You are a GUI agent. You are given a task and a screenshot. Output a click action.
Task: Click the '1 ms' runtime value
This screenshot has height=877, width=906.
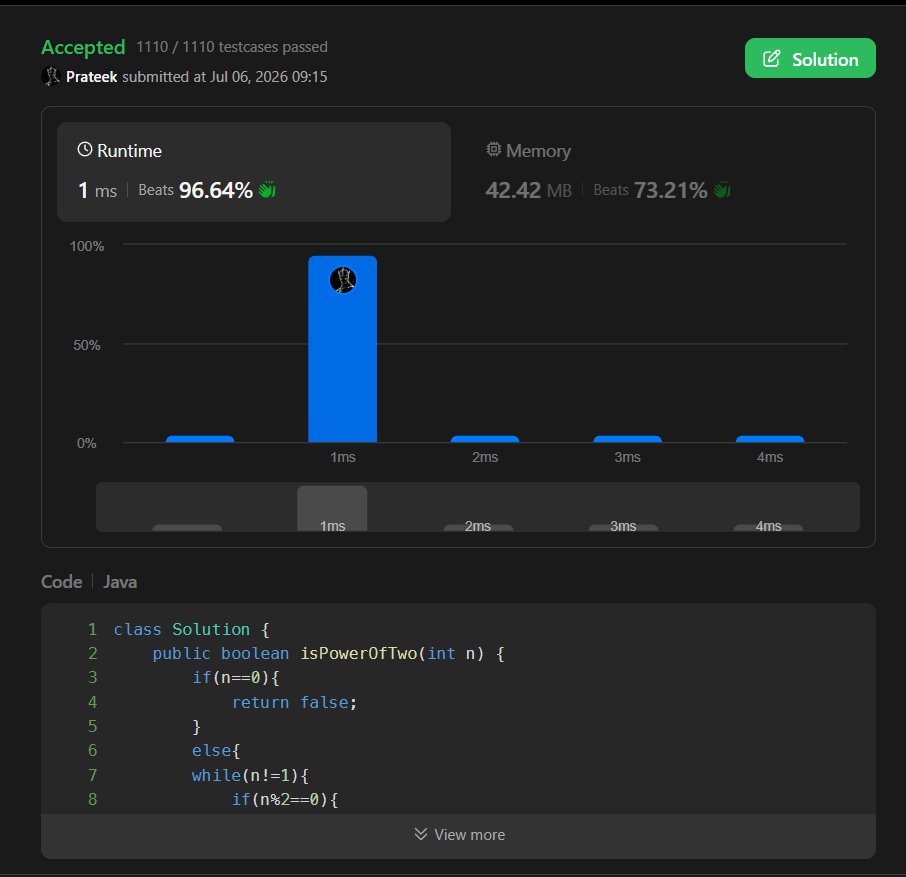pyautogui.click(x=98, y=190)
